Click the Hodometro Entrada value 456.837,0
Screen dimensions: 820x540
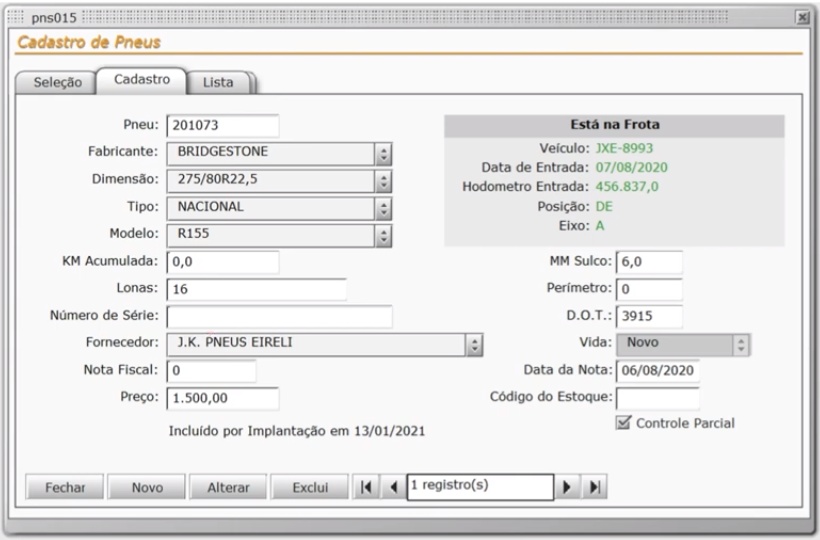click(627, 187)
